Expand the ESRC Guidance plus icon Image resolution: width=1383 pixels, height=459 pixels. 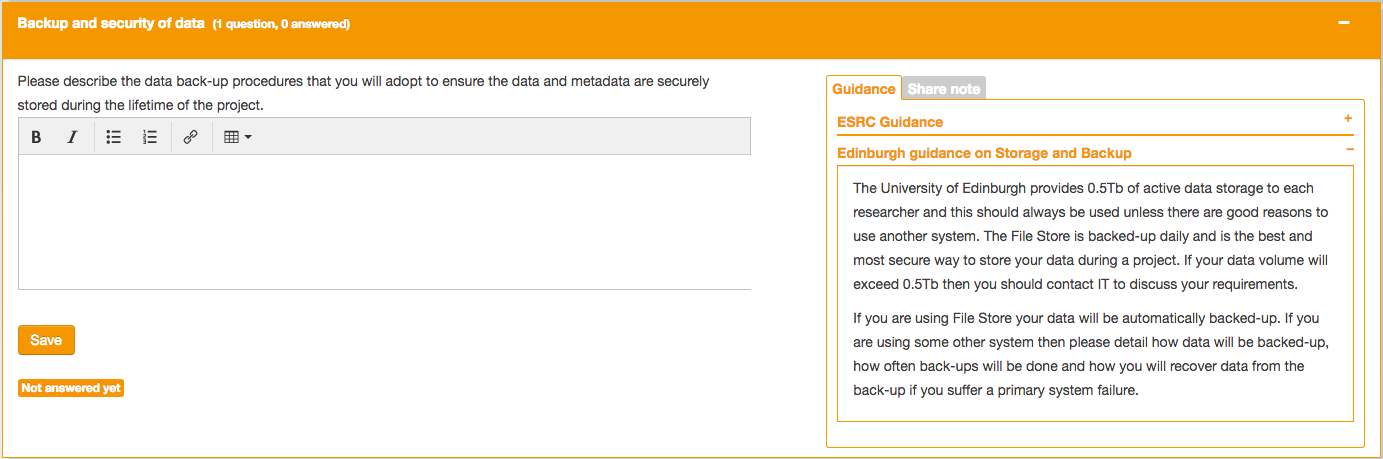(1348, 118)
